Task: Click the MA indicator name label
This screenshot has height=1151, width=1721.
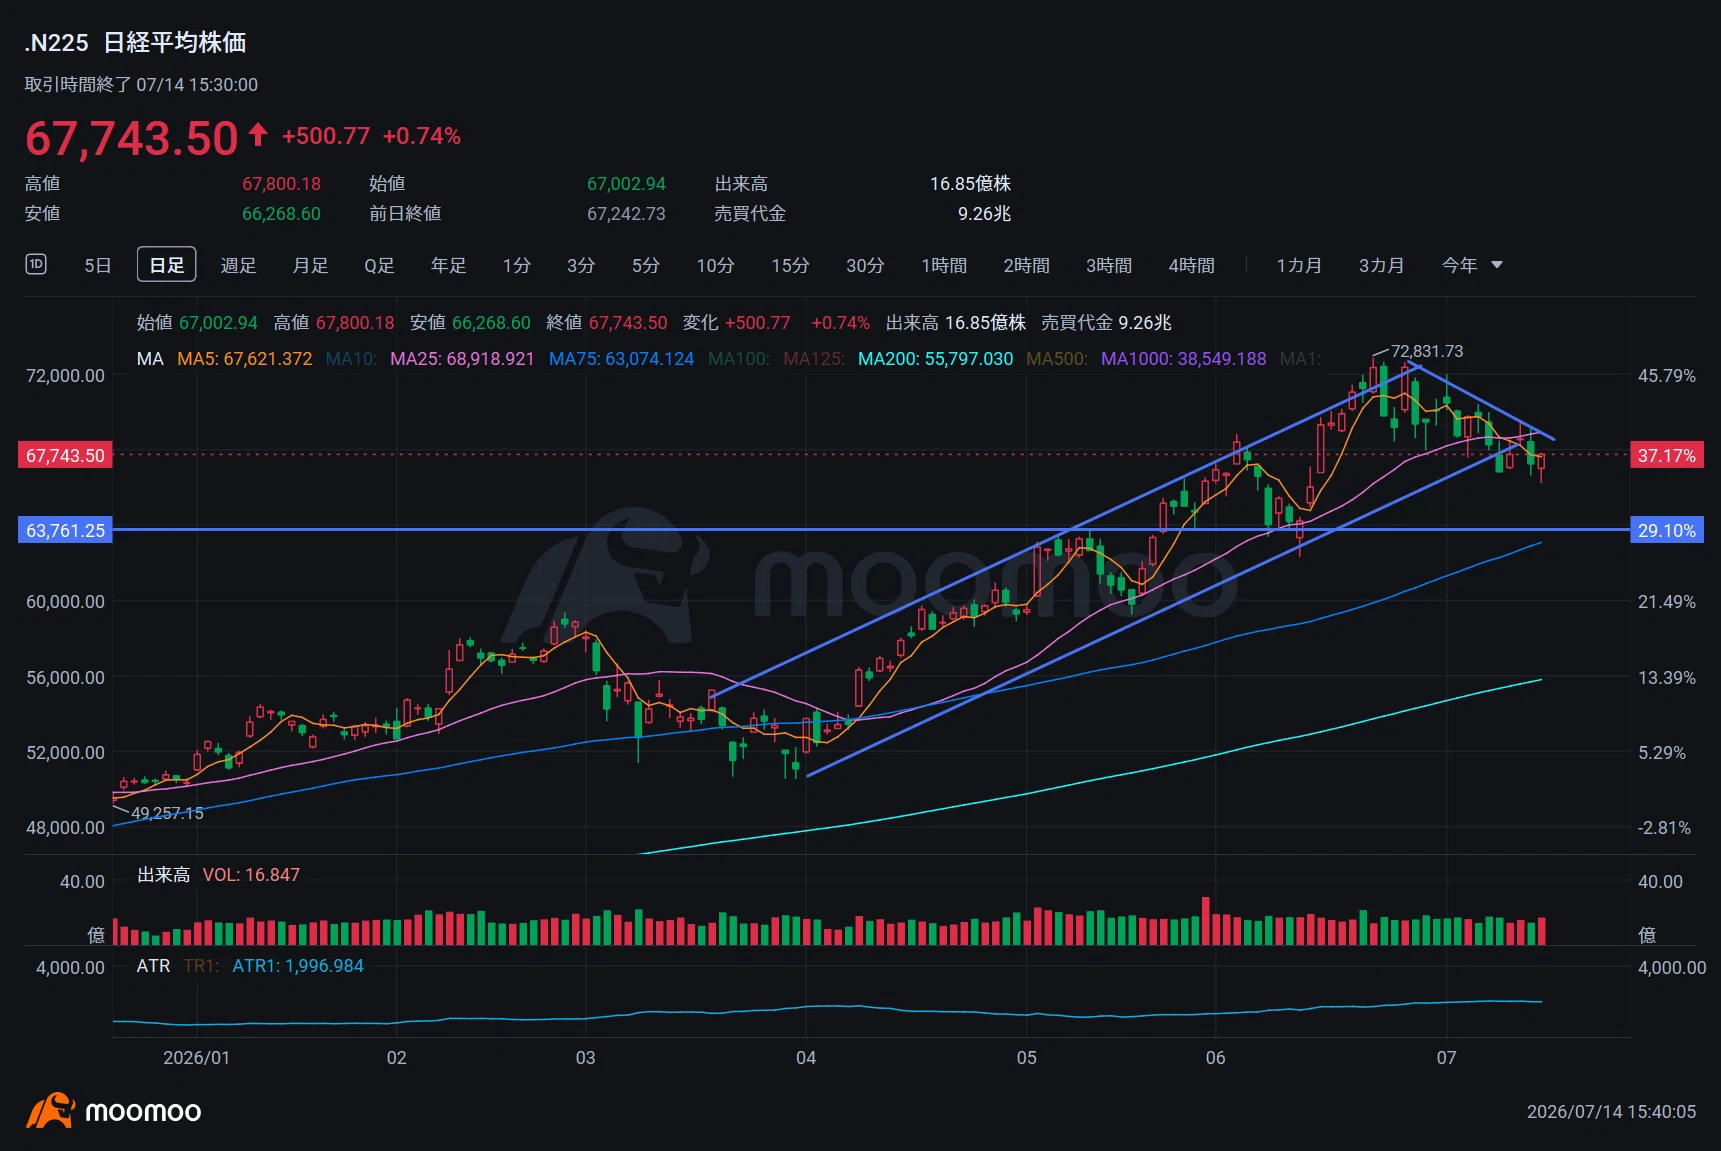Action: coord(150,359)
